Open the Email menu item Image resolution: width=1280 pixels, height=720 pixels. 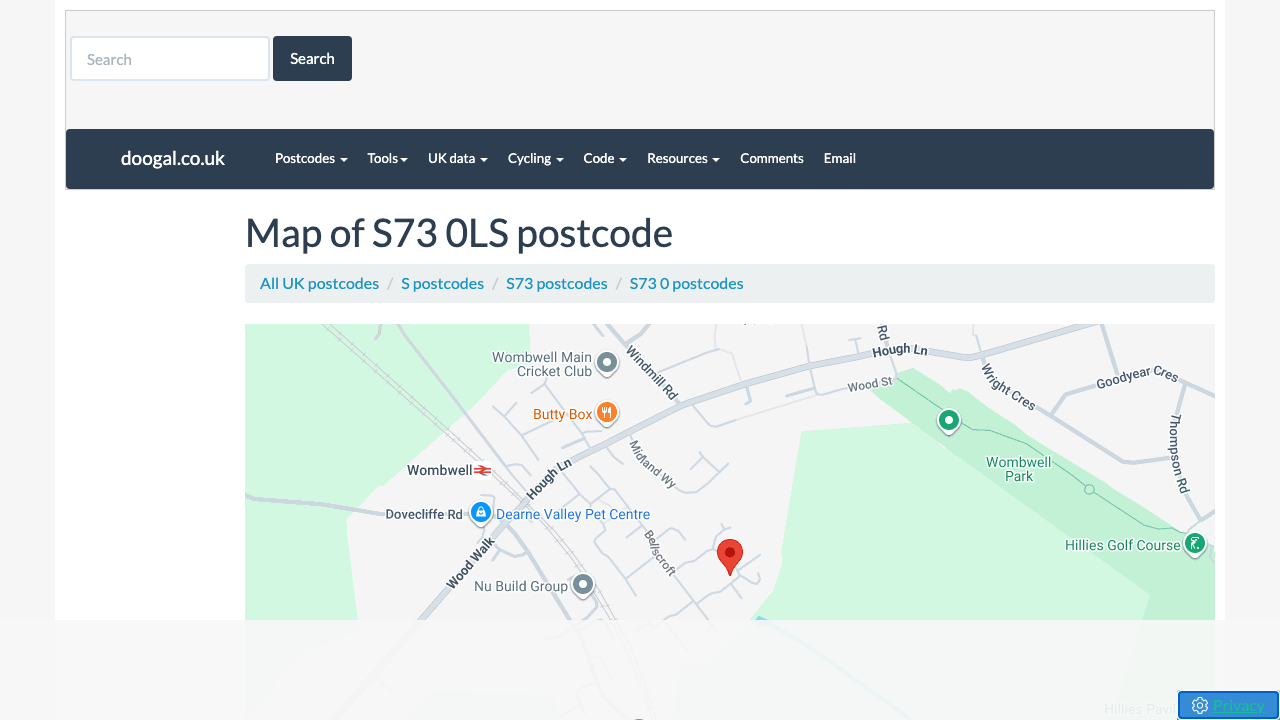(x=839, y=158)
